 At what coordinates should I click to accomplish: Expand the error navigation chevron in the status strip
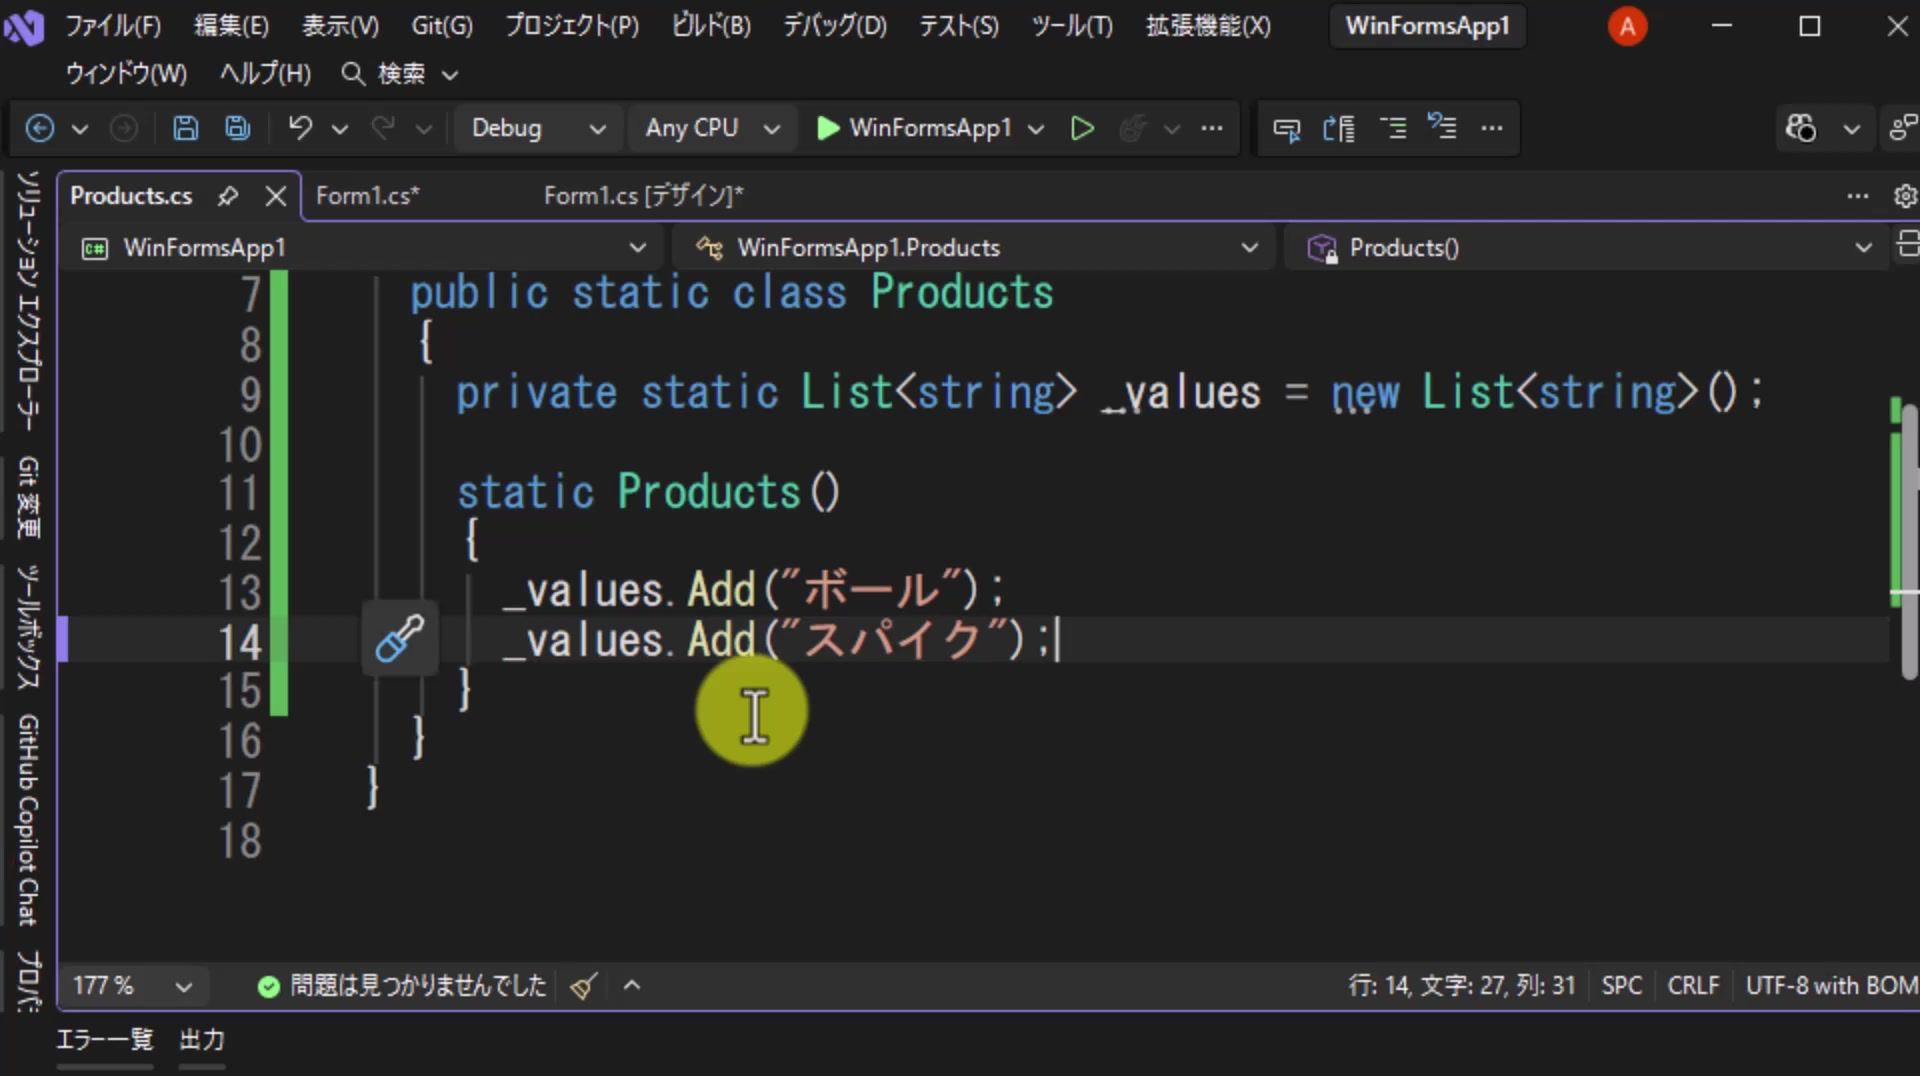pyautogui.click(x=631, y=986)
